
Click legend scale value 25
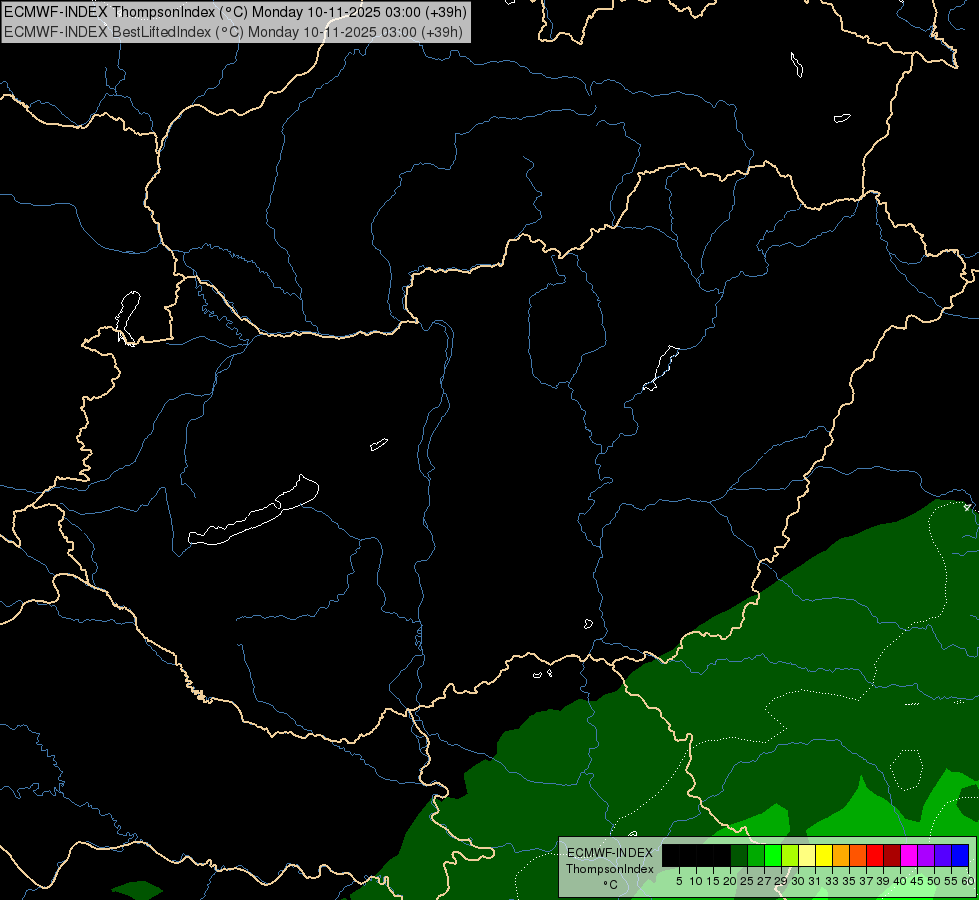click(747, 881)
